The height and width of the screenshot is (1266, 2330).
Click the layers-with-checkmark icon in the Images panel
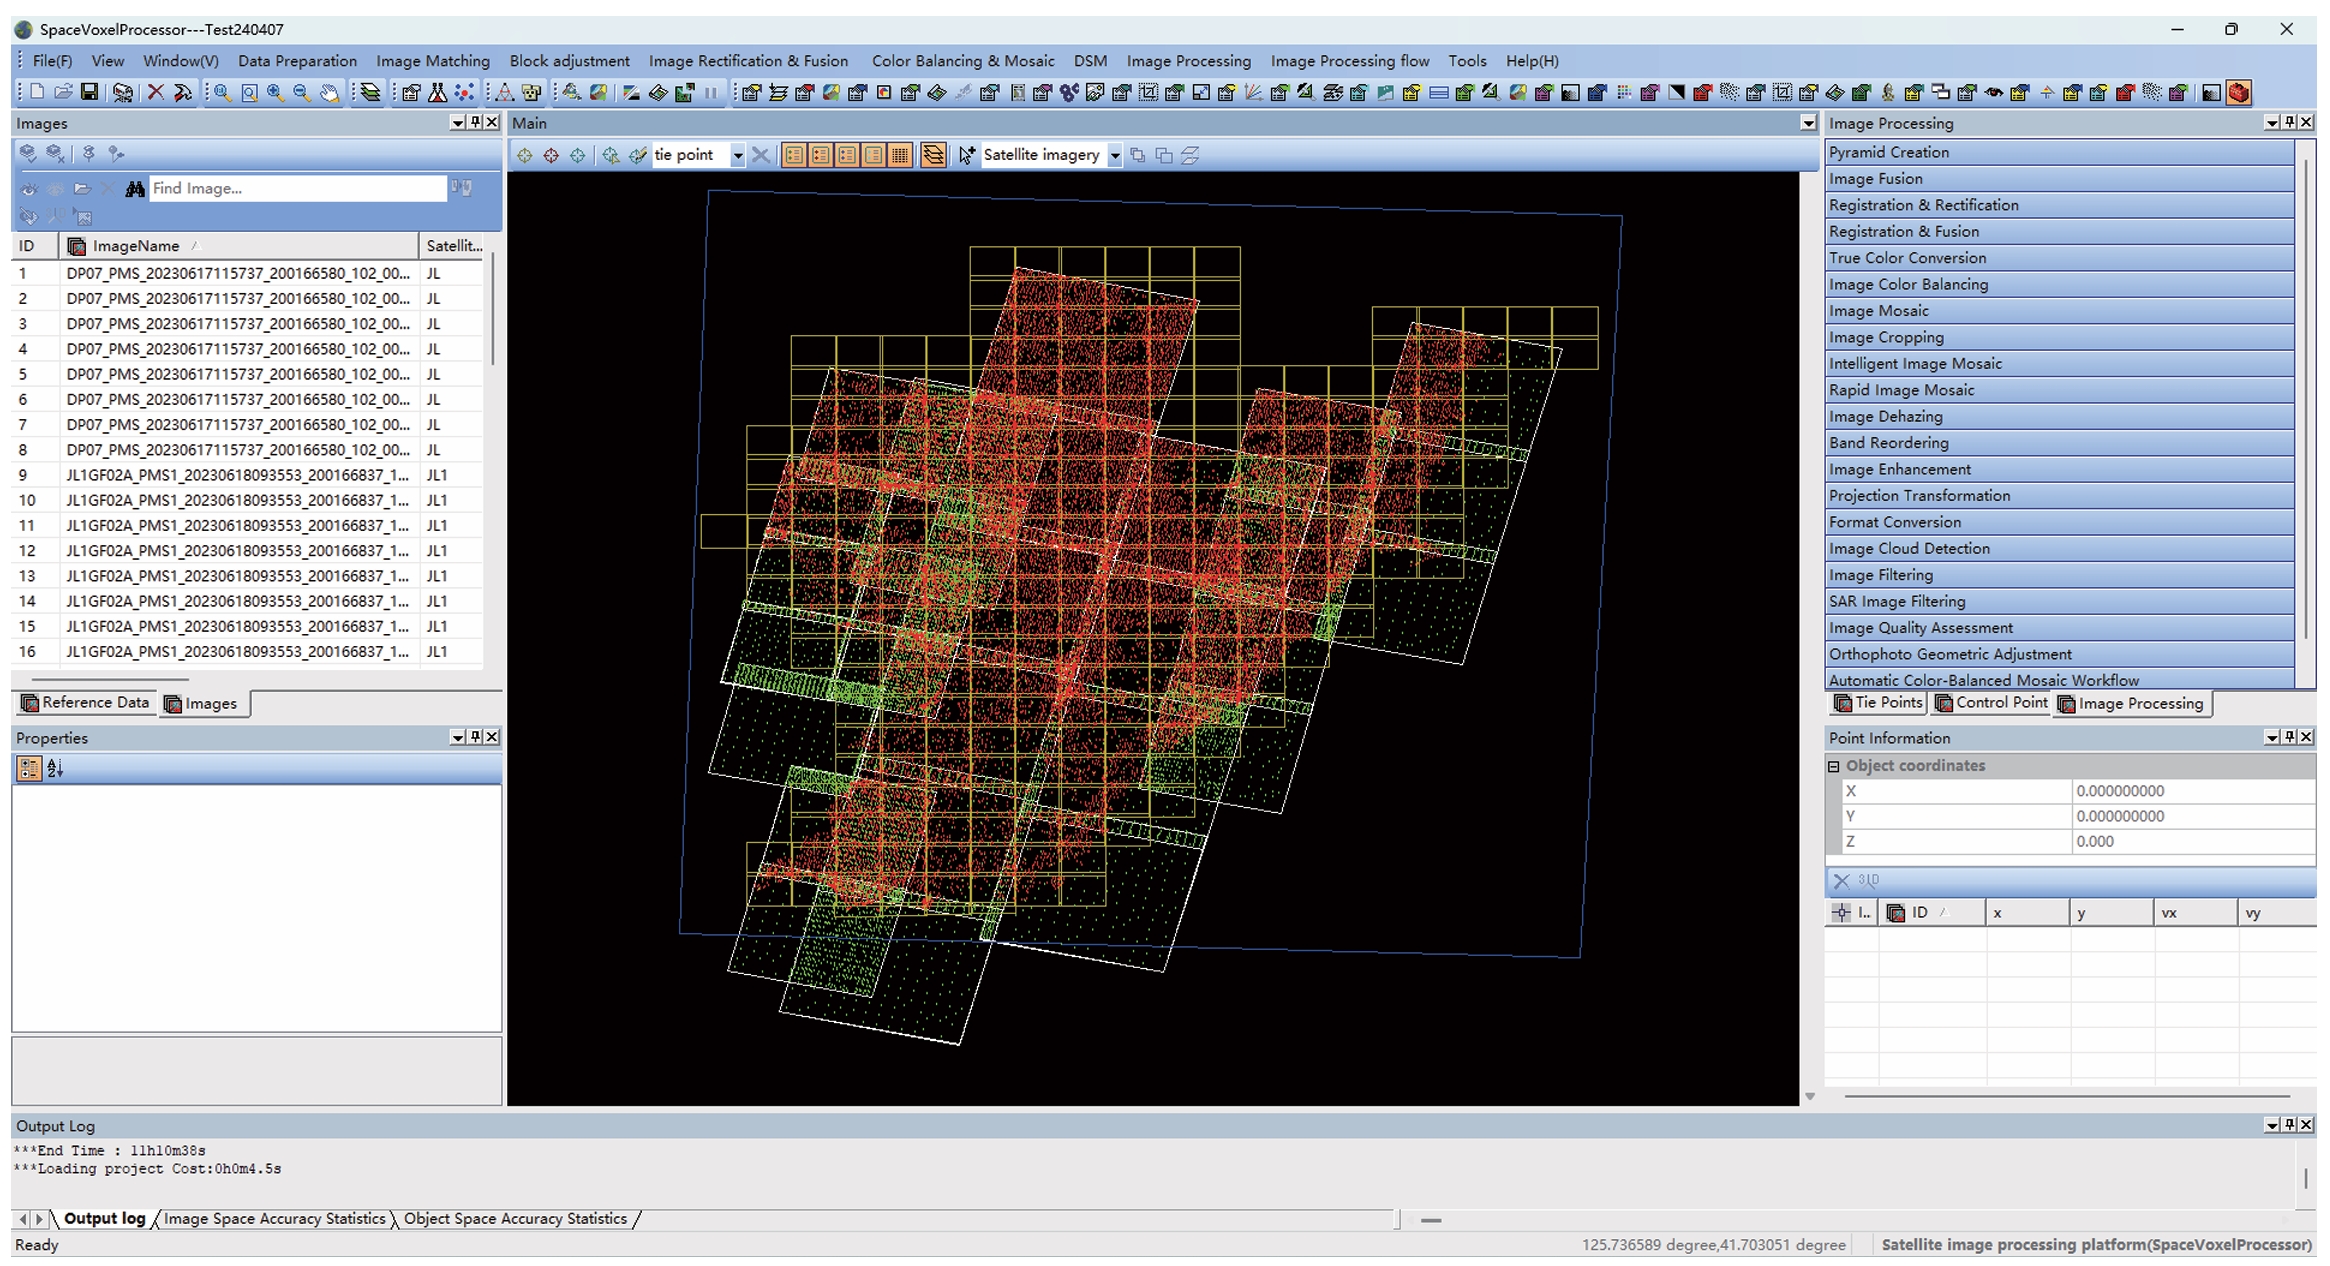click(28, 153)
